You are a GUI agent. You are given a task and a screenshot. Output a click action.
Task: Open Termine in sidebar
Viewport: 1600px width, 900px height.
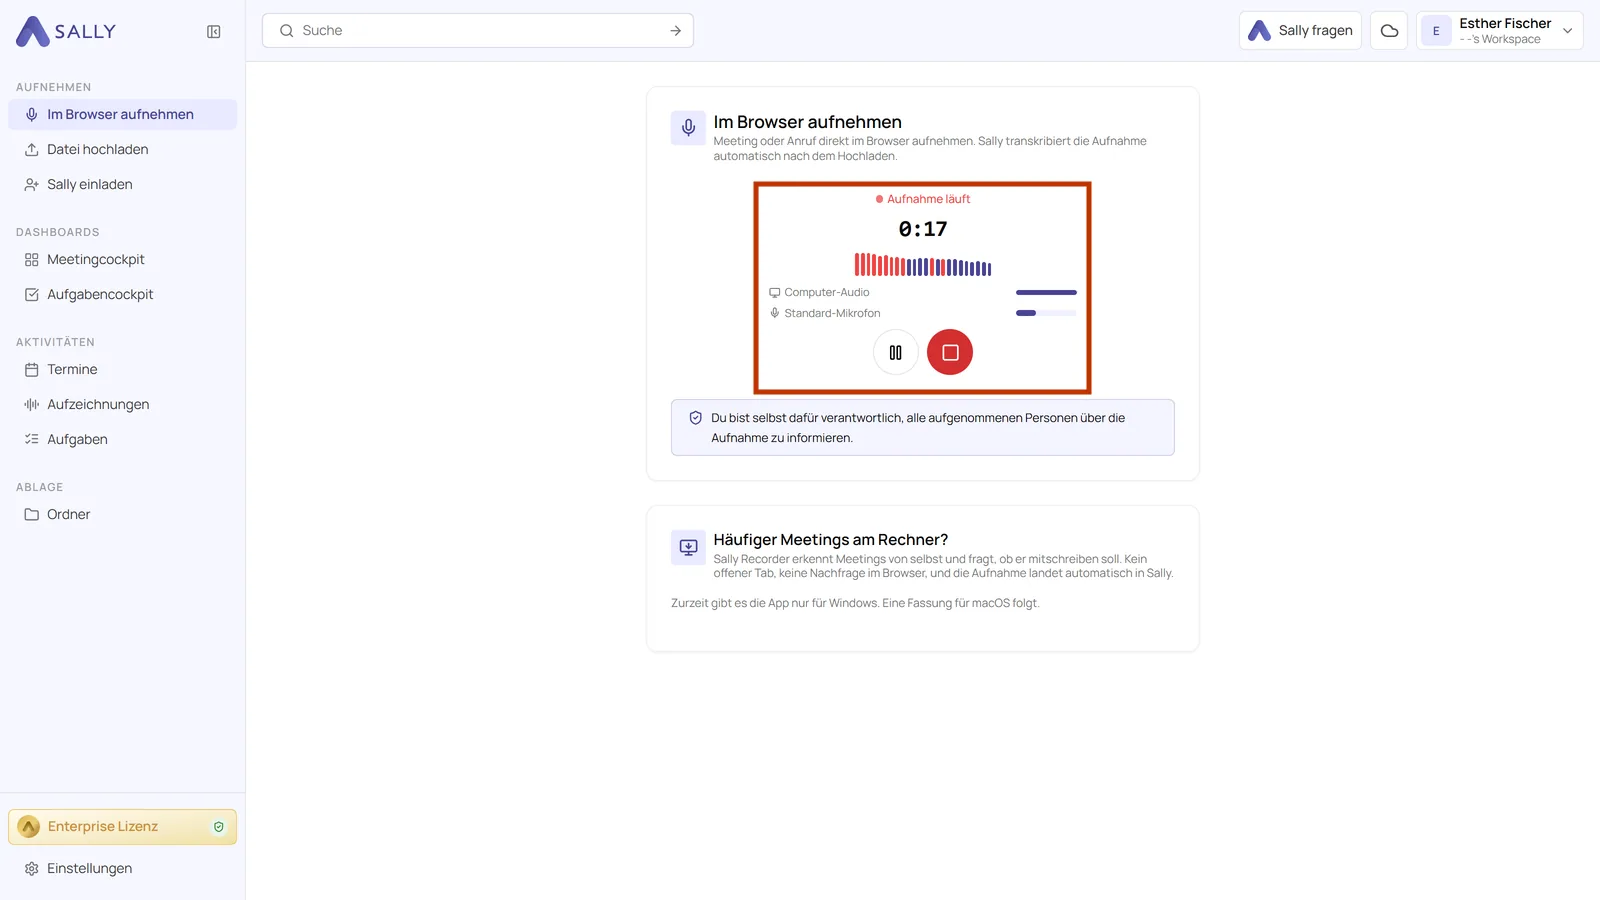pos(123,370)
